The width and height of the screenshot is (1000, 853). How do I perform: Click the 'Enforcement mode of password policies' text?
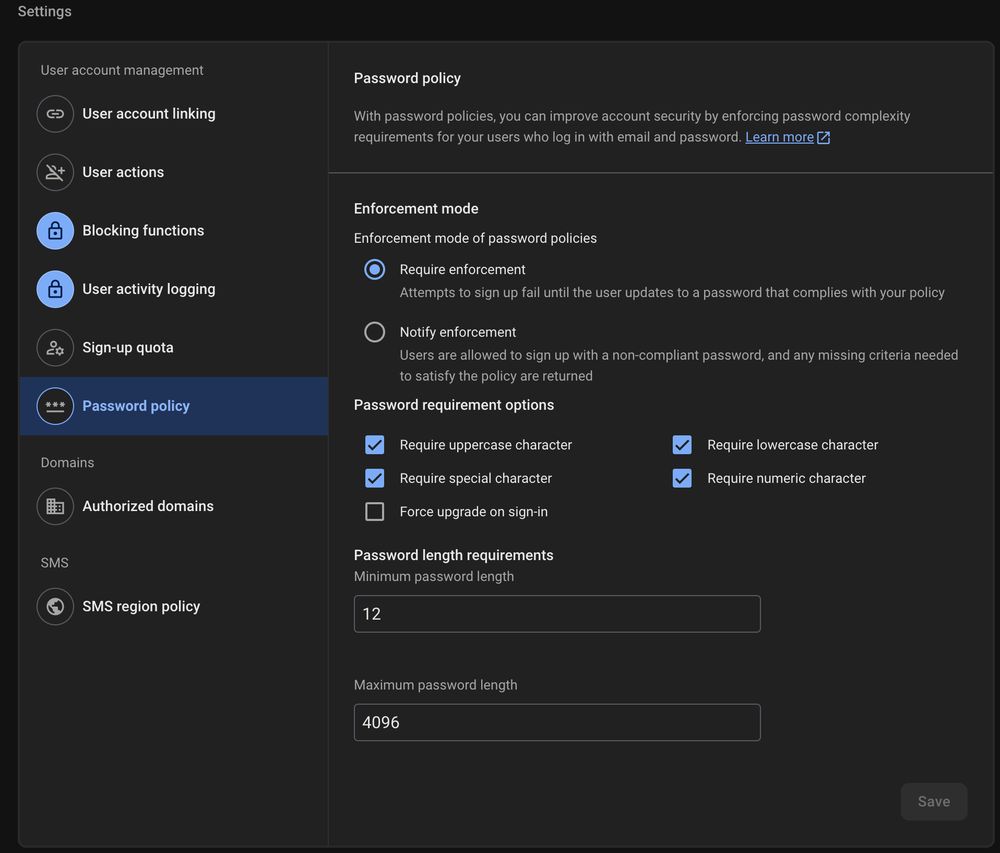tap(475, 238)
